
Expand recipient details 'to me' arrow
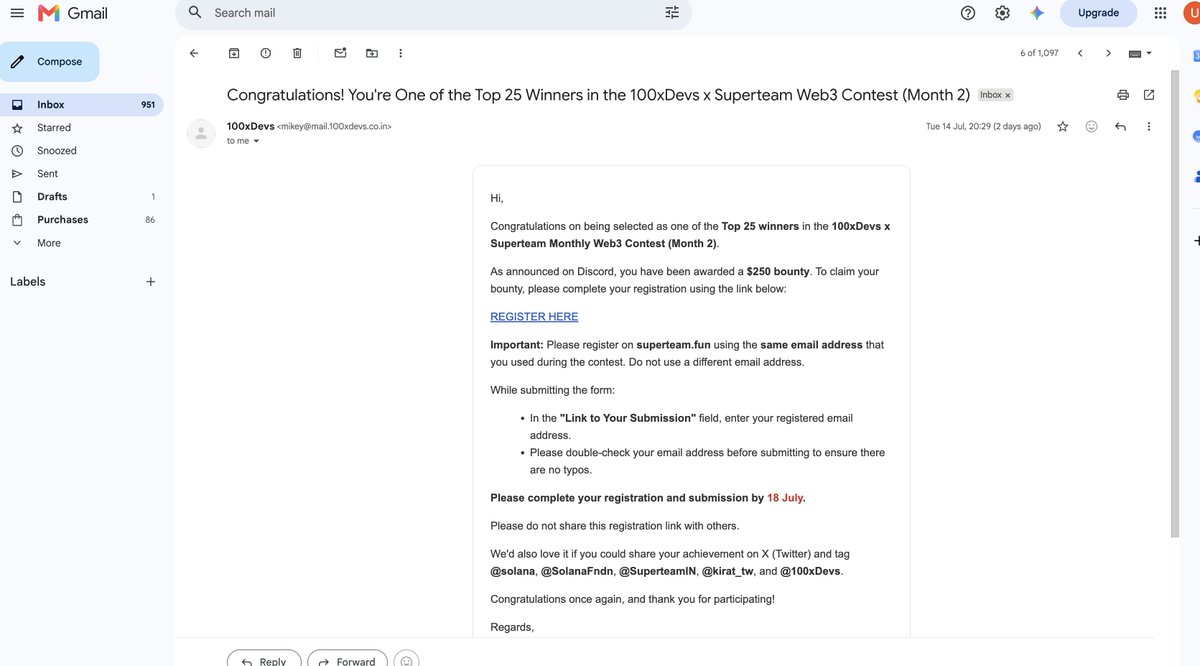tap(256, 141)
